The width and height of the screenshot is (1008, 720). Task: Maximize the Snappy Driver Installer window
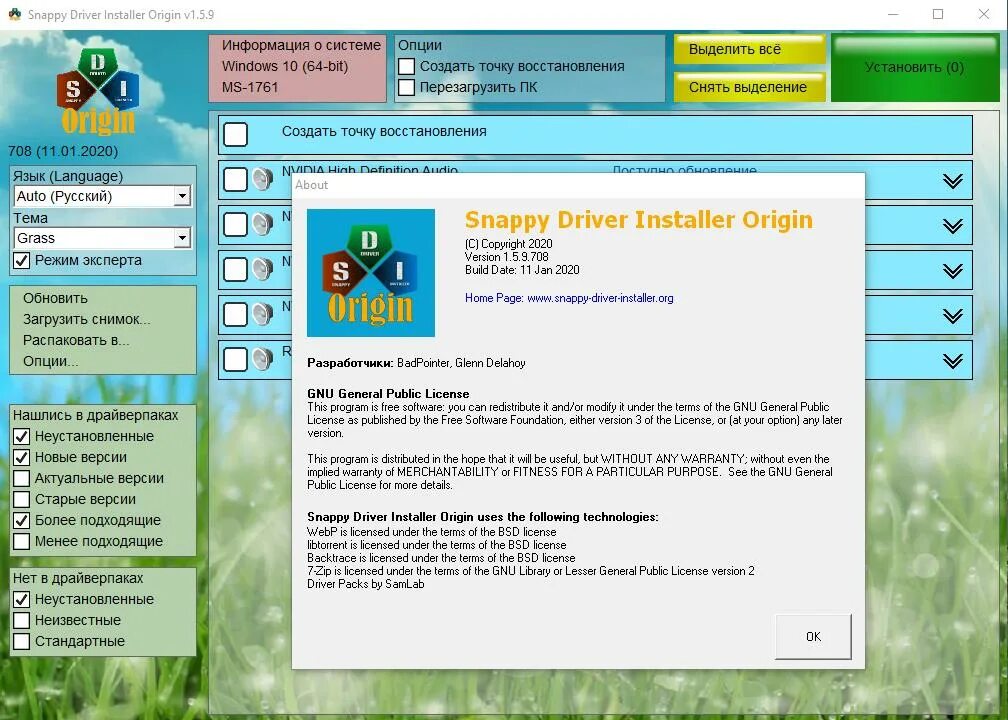938,14
